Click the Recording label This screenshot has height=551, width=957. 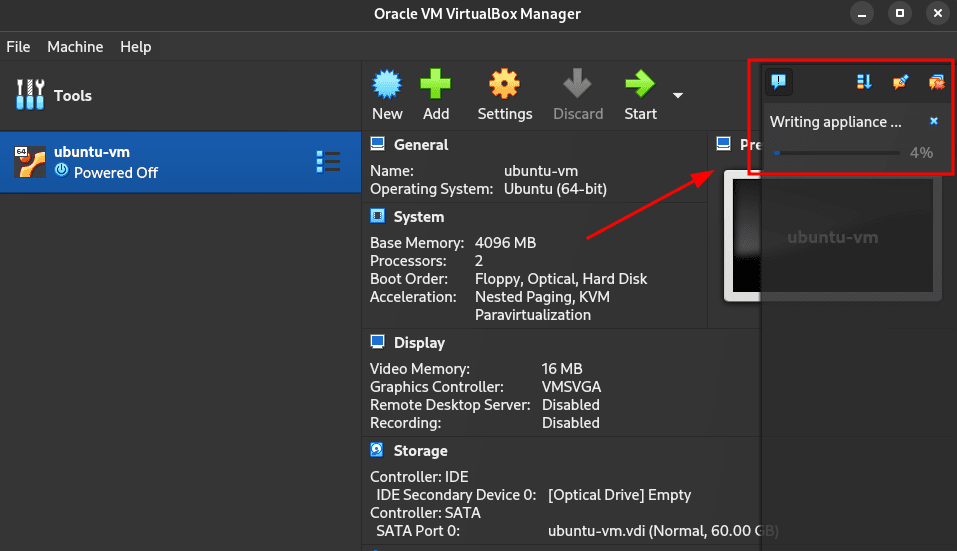point(405,423)
